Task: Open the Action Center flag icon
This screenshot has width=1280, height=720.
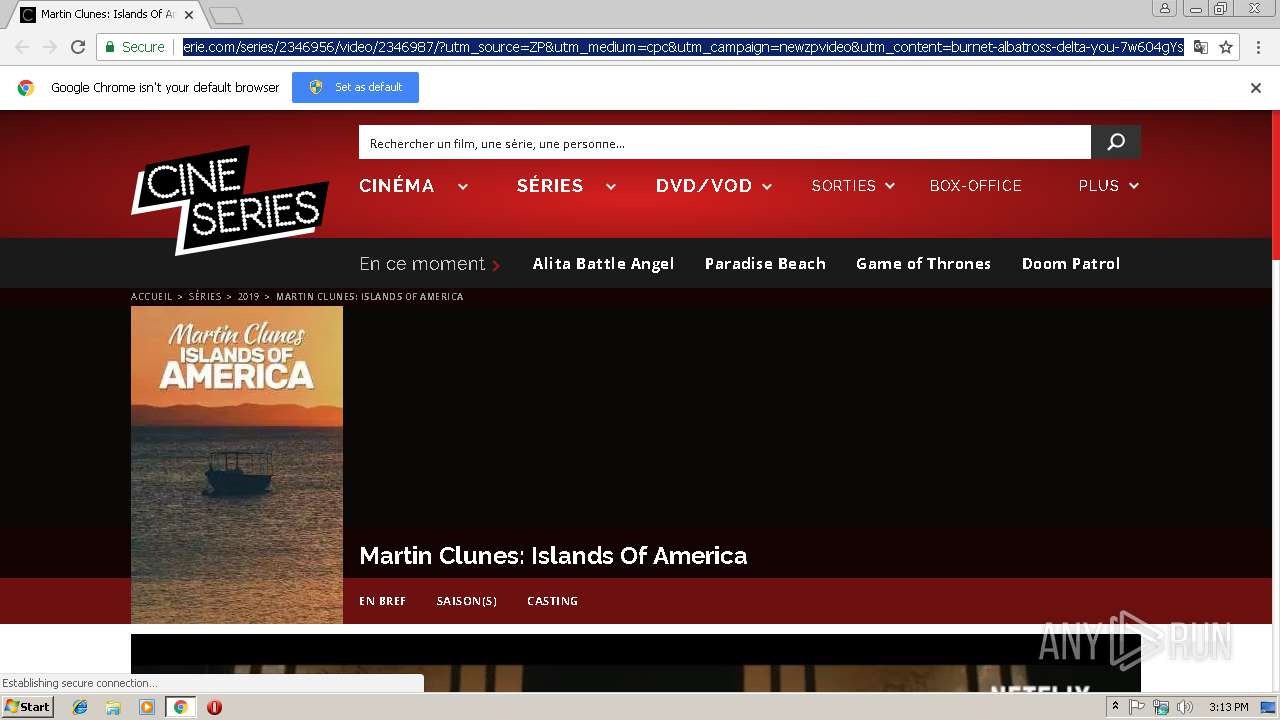Action: (x=1137, y=707)
